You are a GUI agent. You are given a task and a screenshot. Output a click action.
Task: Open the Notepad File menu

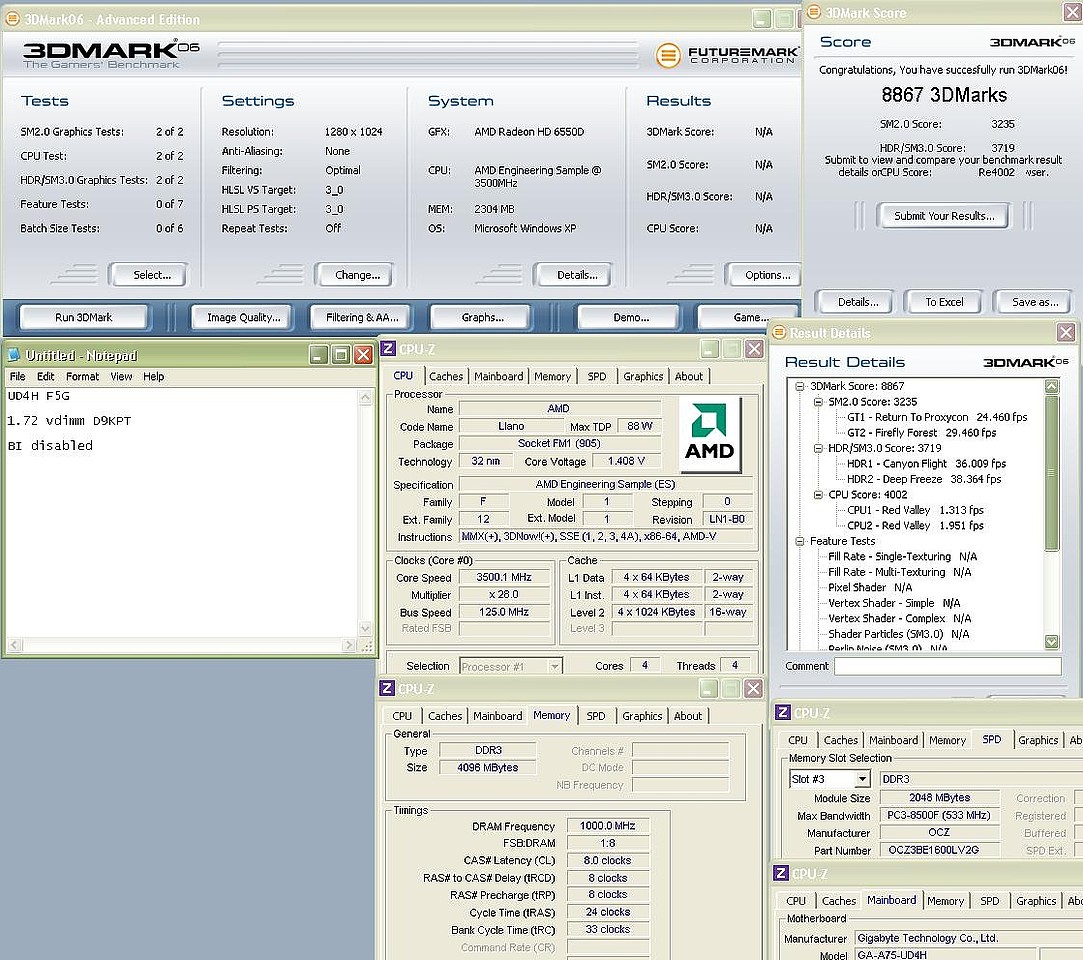point(17,376)
